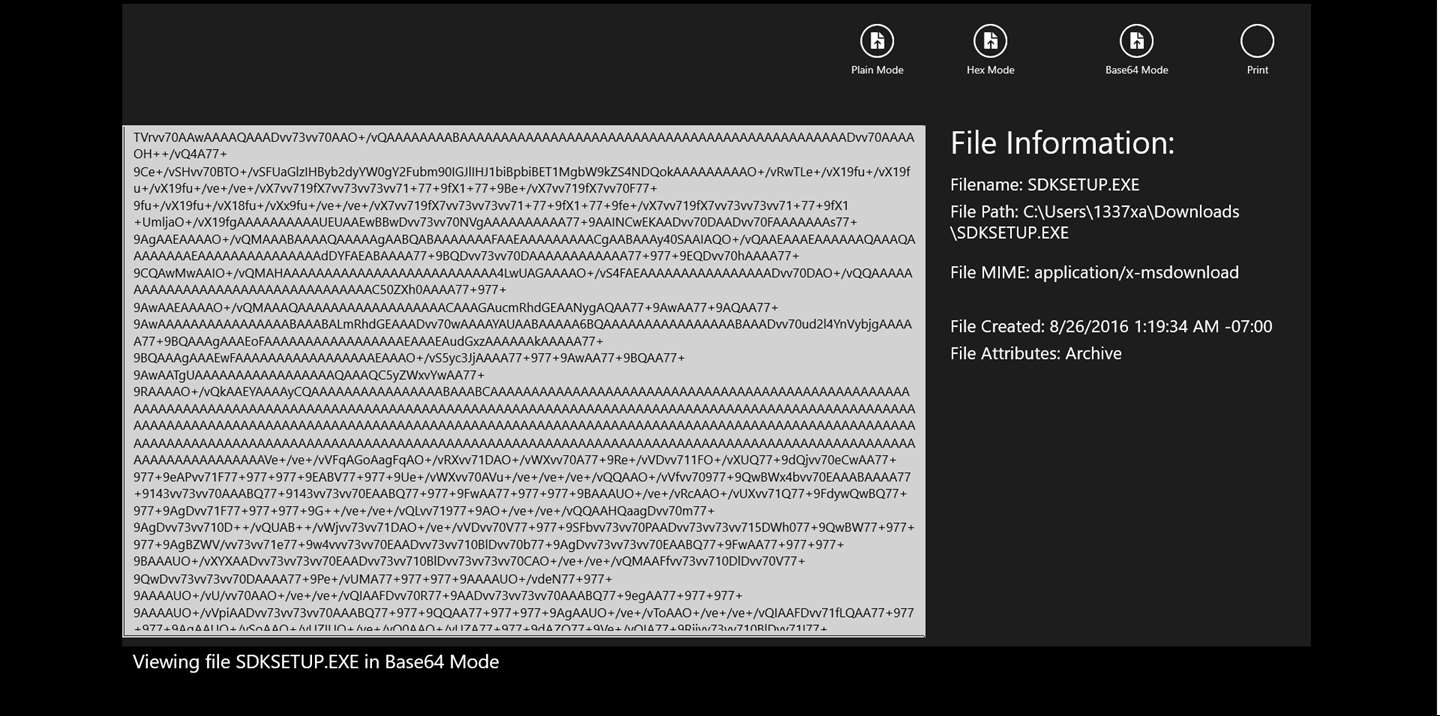Switch to Plain Mode view icon
Image resolution: width=1440 pixels, height=716 pixels.
pyautogui.click(x=877, y=41)
